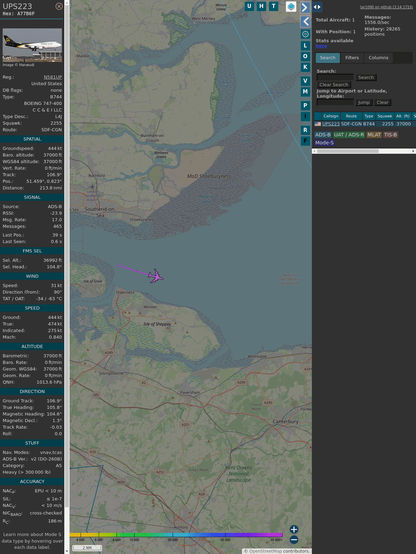Click the SDF-CGN route cell in table
This screenshot has height=554, width=416.
[351, 124]
